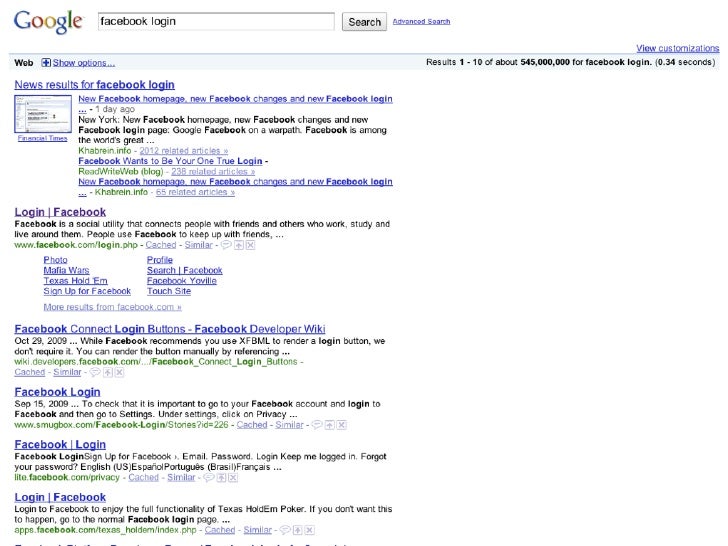Open the Facebook | Login result title

[x=60, y=444]
